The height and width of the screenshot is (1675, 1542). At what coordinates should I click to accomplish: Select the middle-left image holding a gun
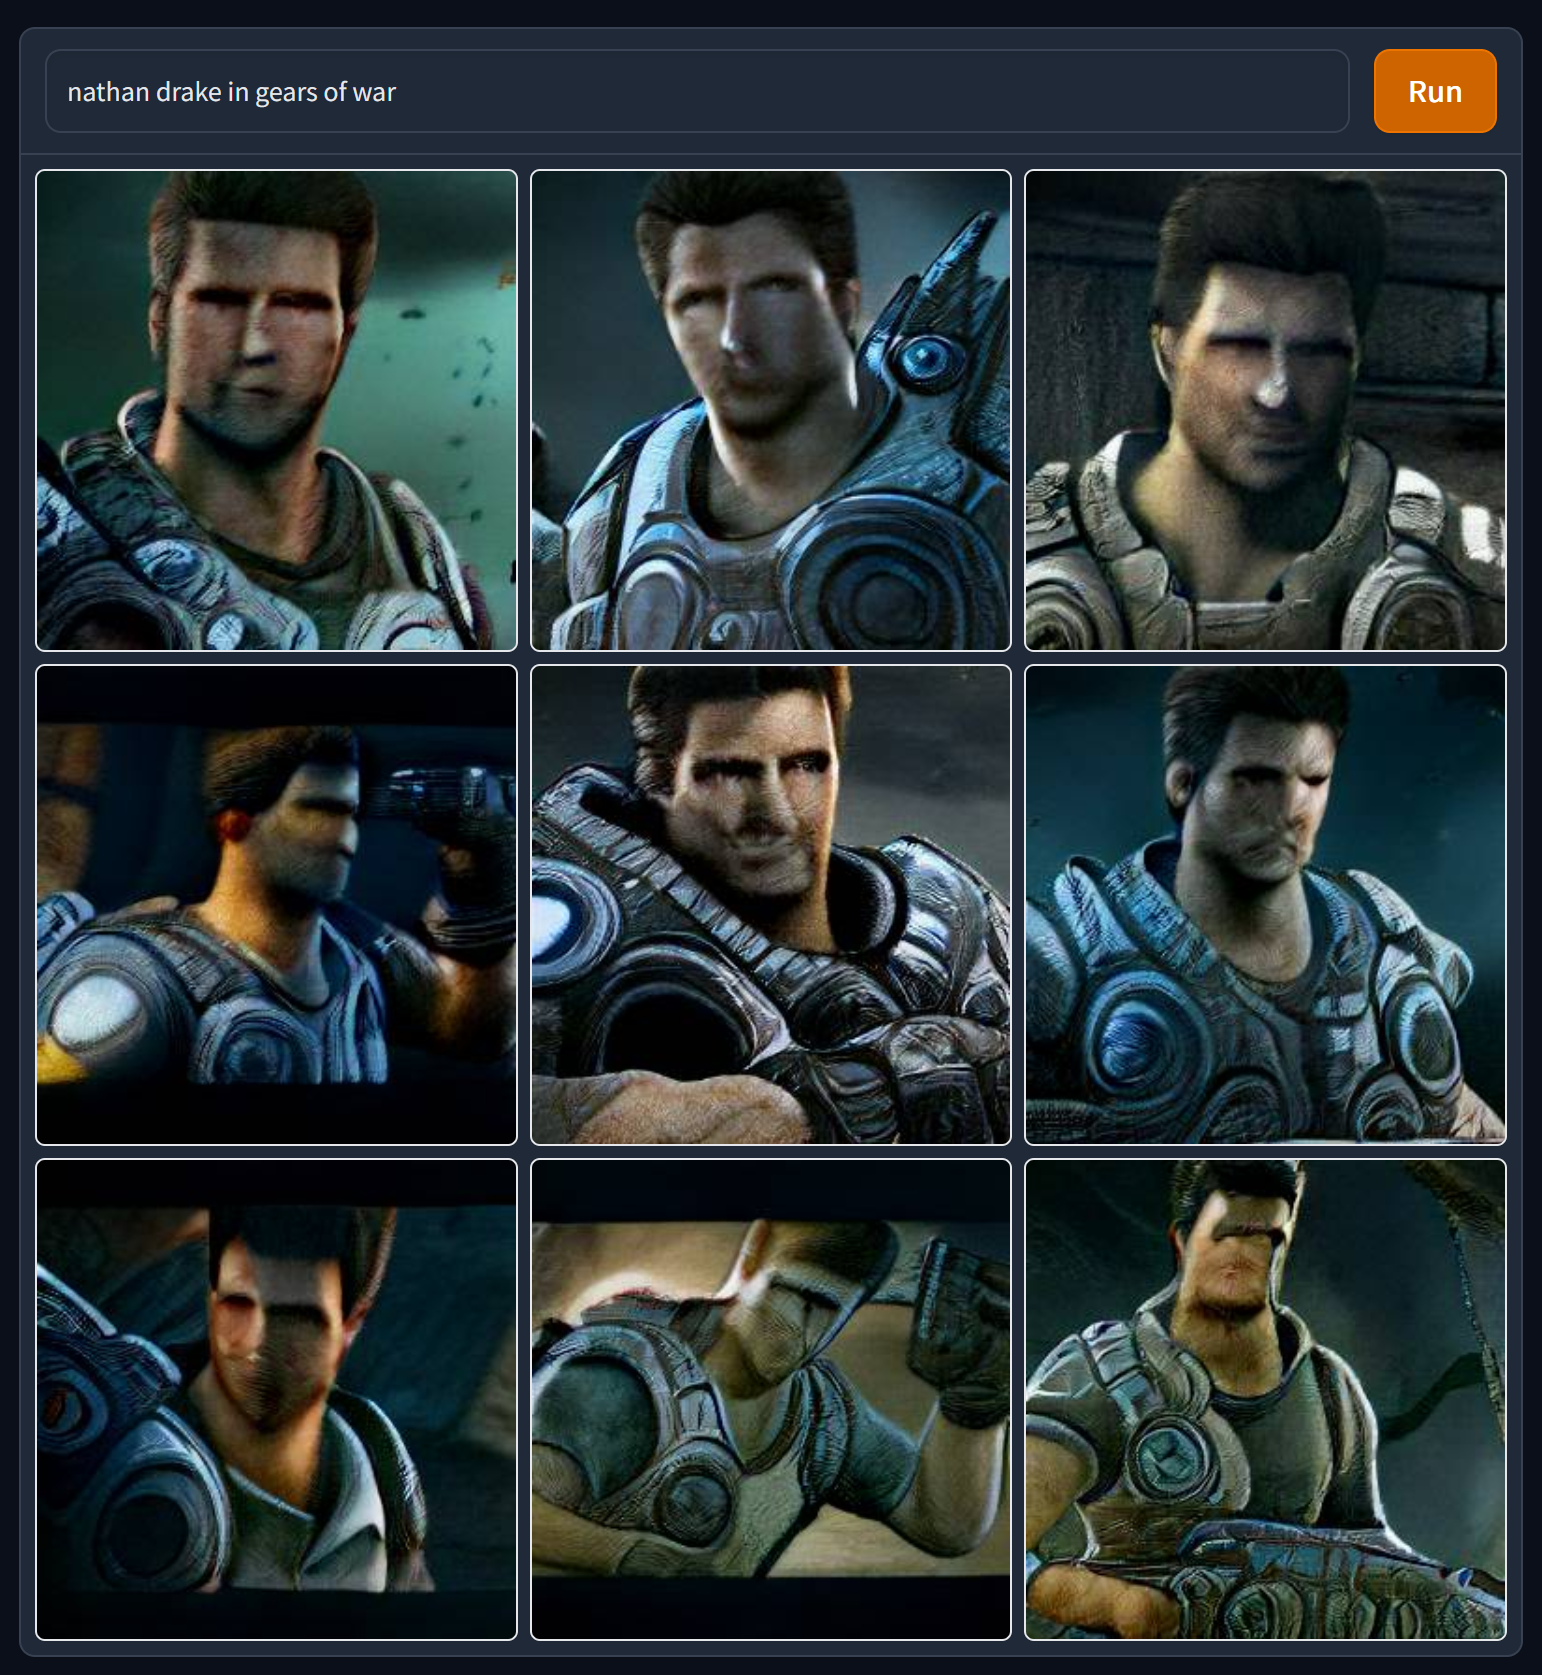(276, 905)
